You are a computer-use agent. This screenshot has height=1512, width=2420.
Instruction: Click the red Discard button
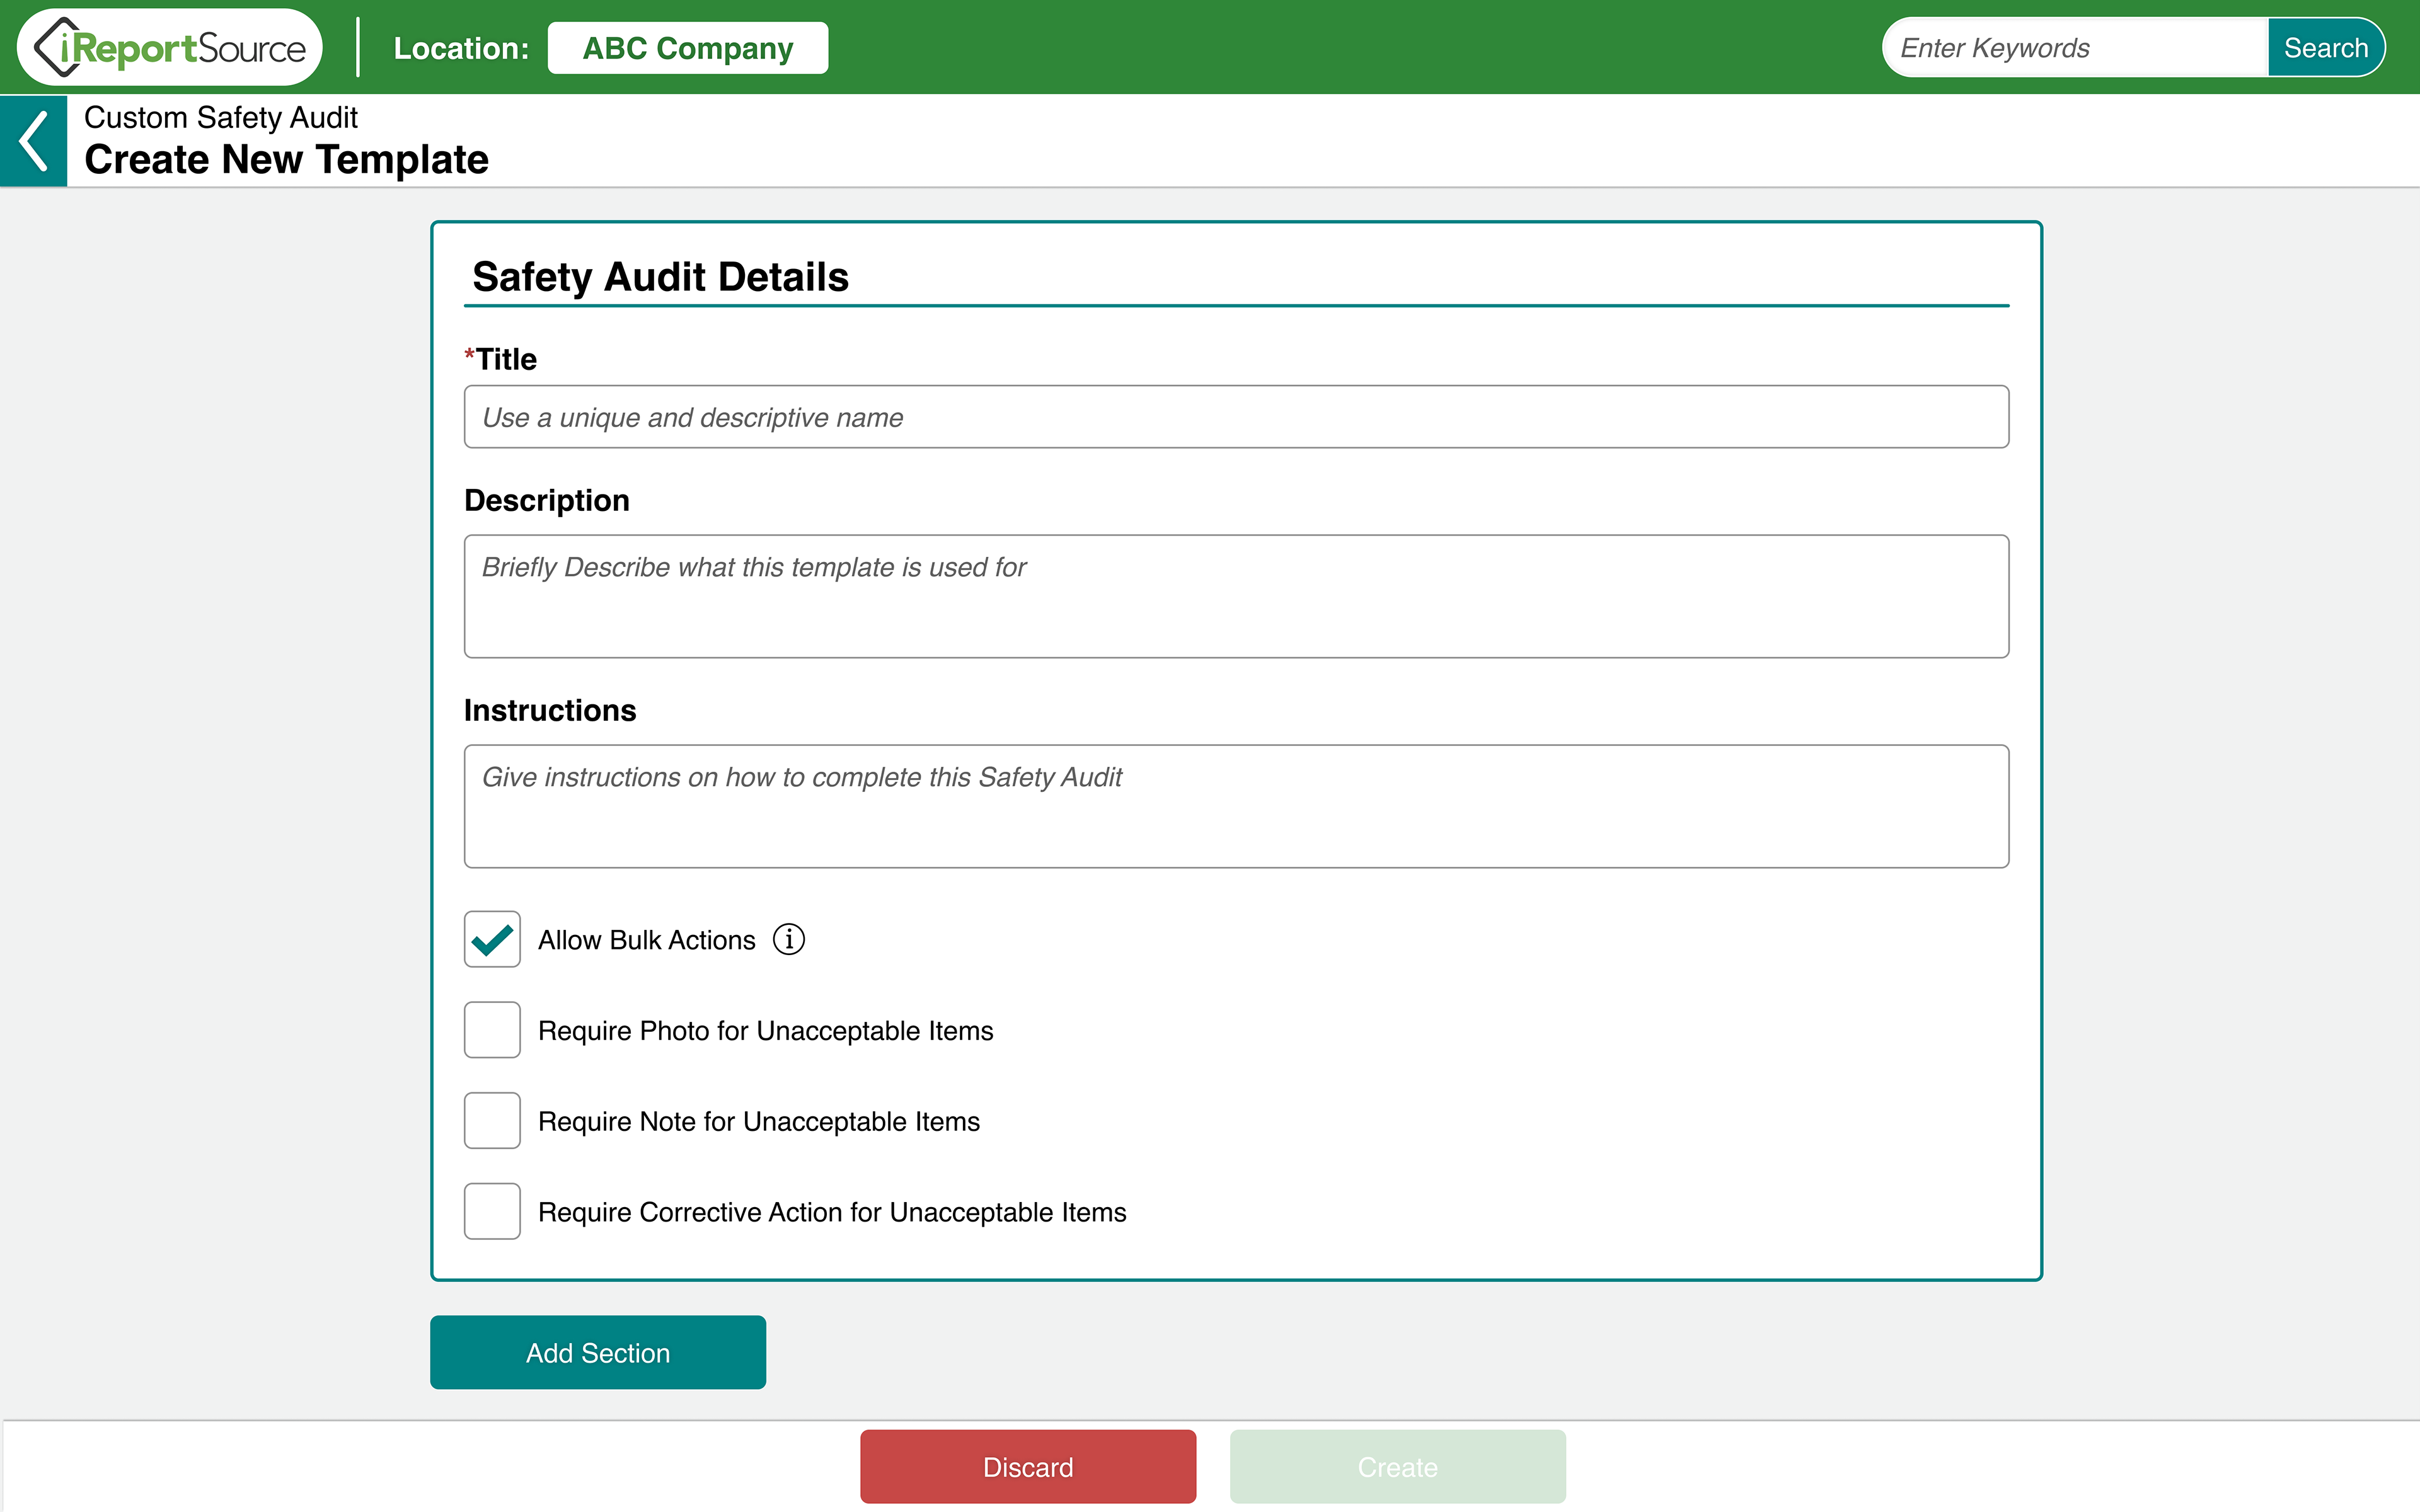point(1028,1466)
